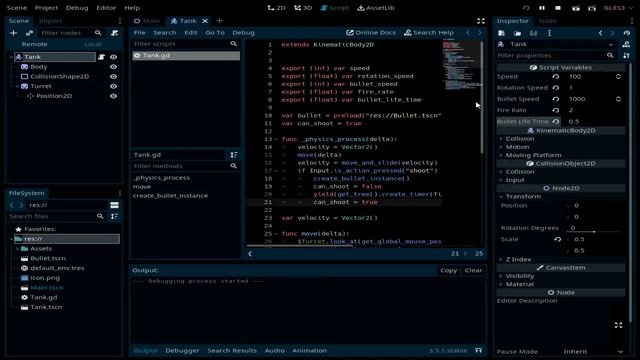Adjust the Rotation Degrees slider
The height and width of the screenshot is (360, 640).
(x=594, y=232)
